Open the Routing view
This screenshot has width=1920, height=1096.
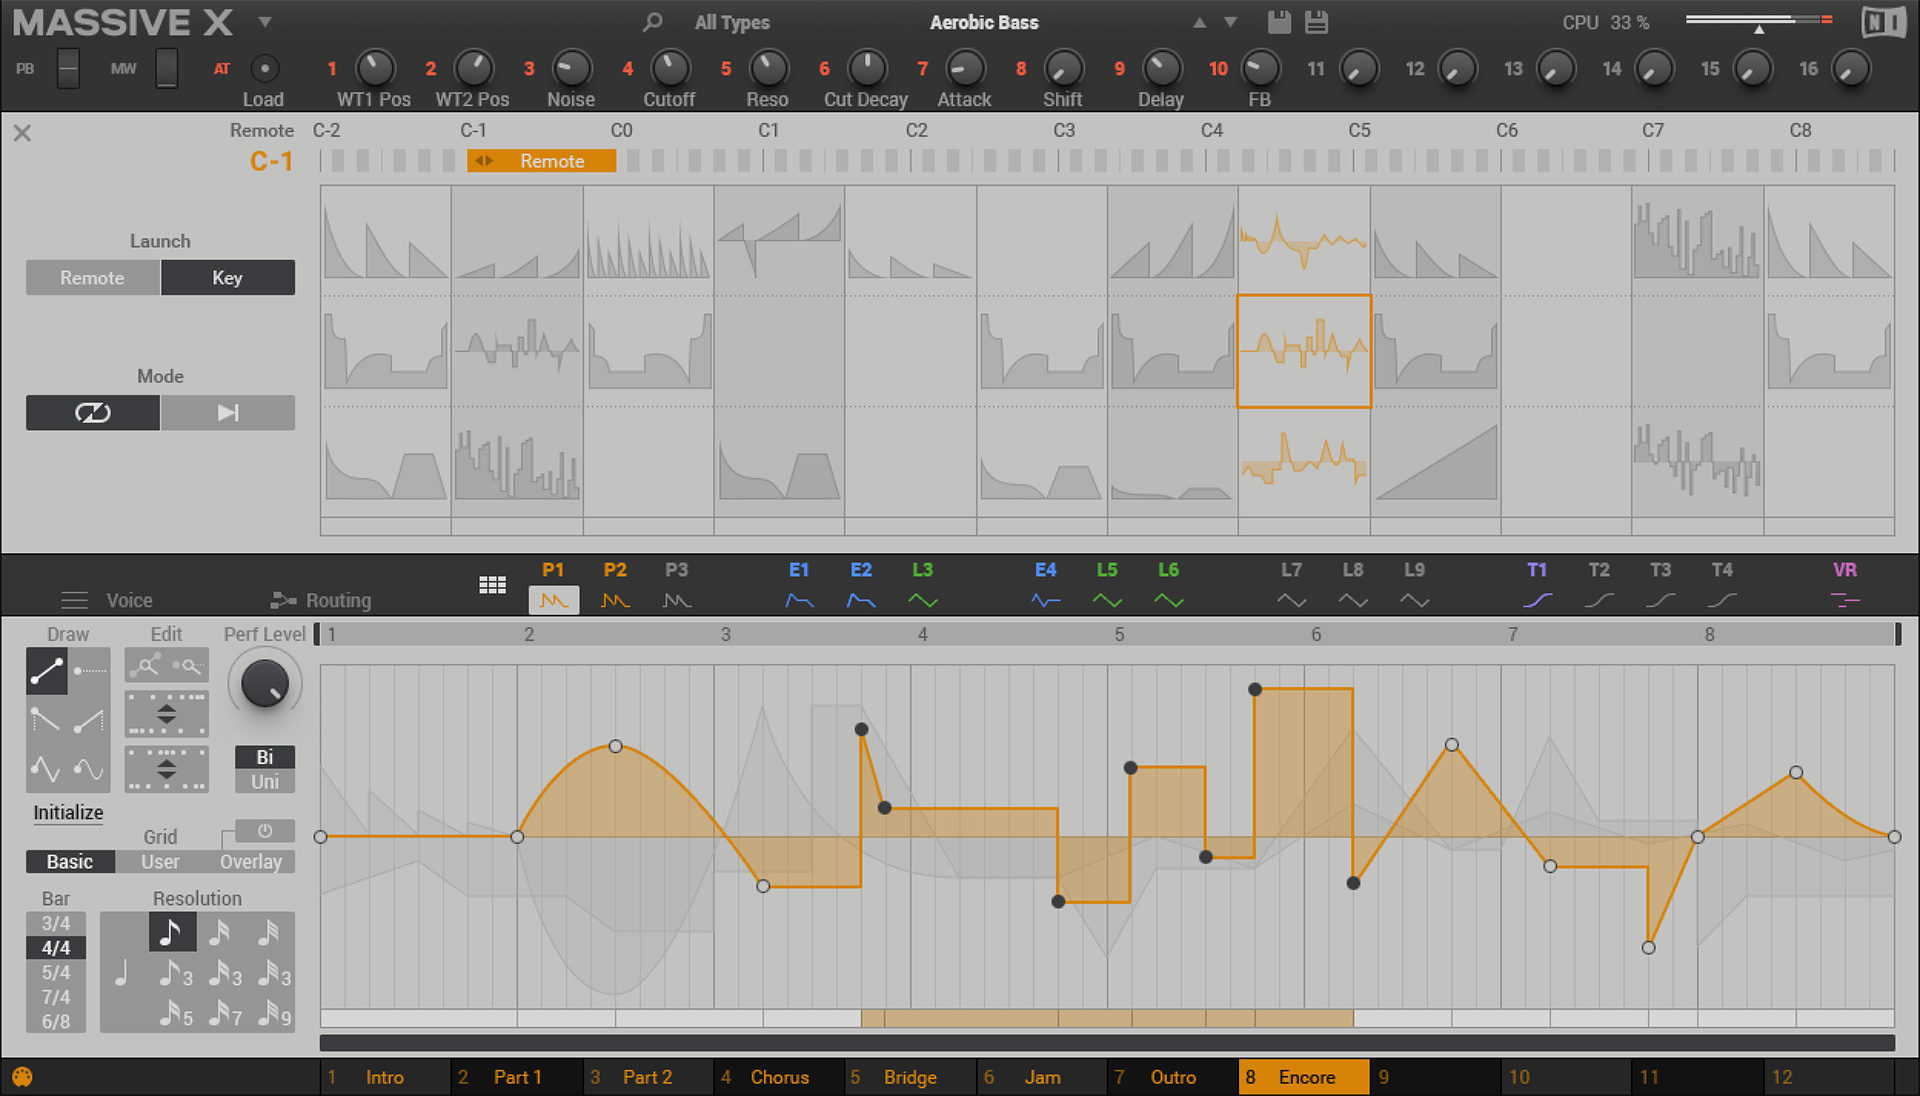coord(340,600)
